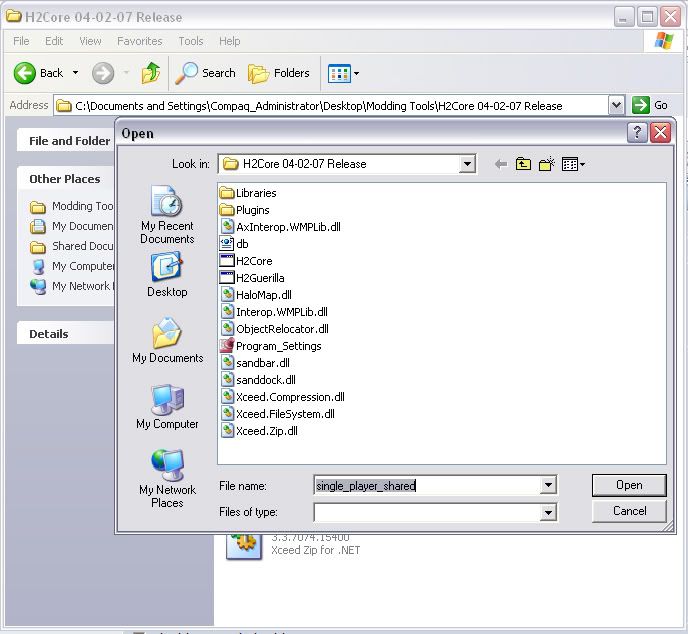Select AxInterop.WMPLib.dll file

[280, 227]
